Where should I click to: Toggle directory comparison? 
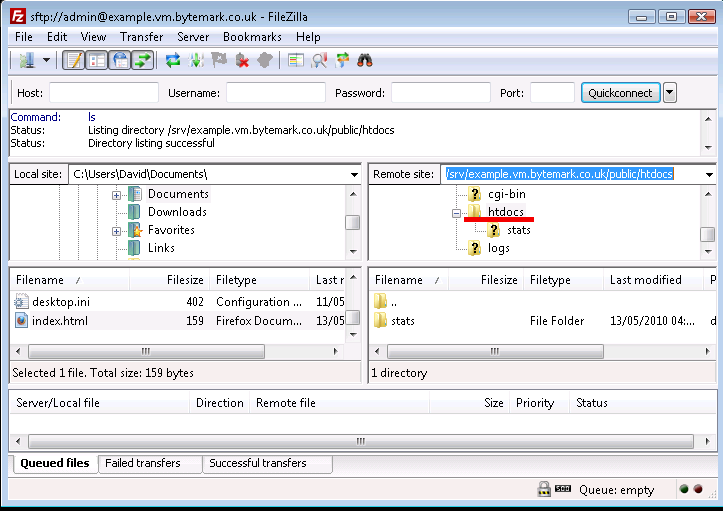pos(319,60)
